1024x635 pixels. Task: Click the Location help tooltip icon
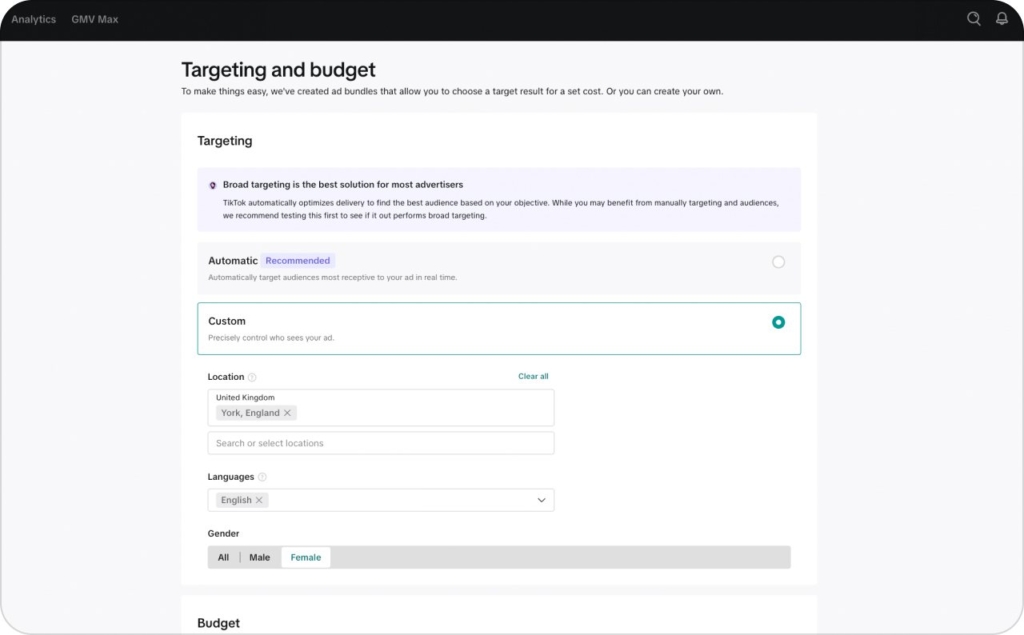coord(250,377)
